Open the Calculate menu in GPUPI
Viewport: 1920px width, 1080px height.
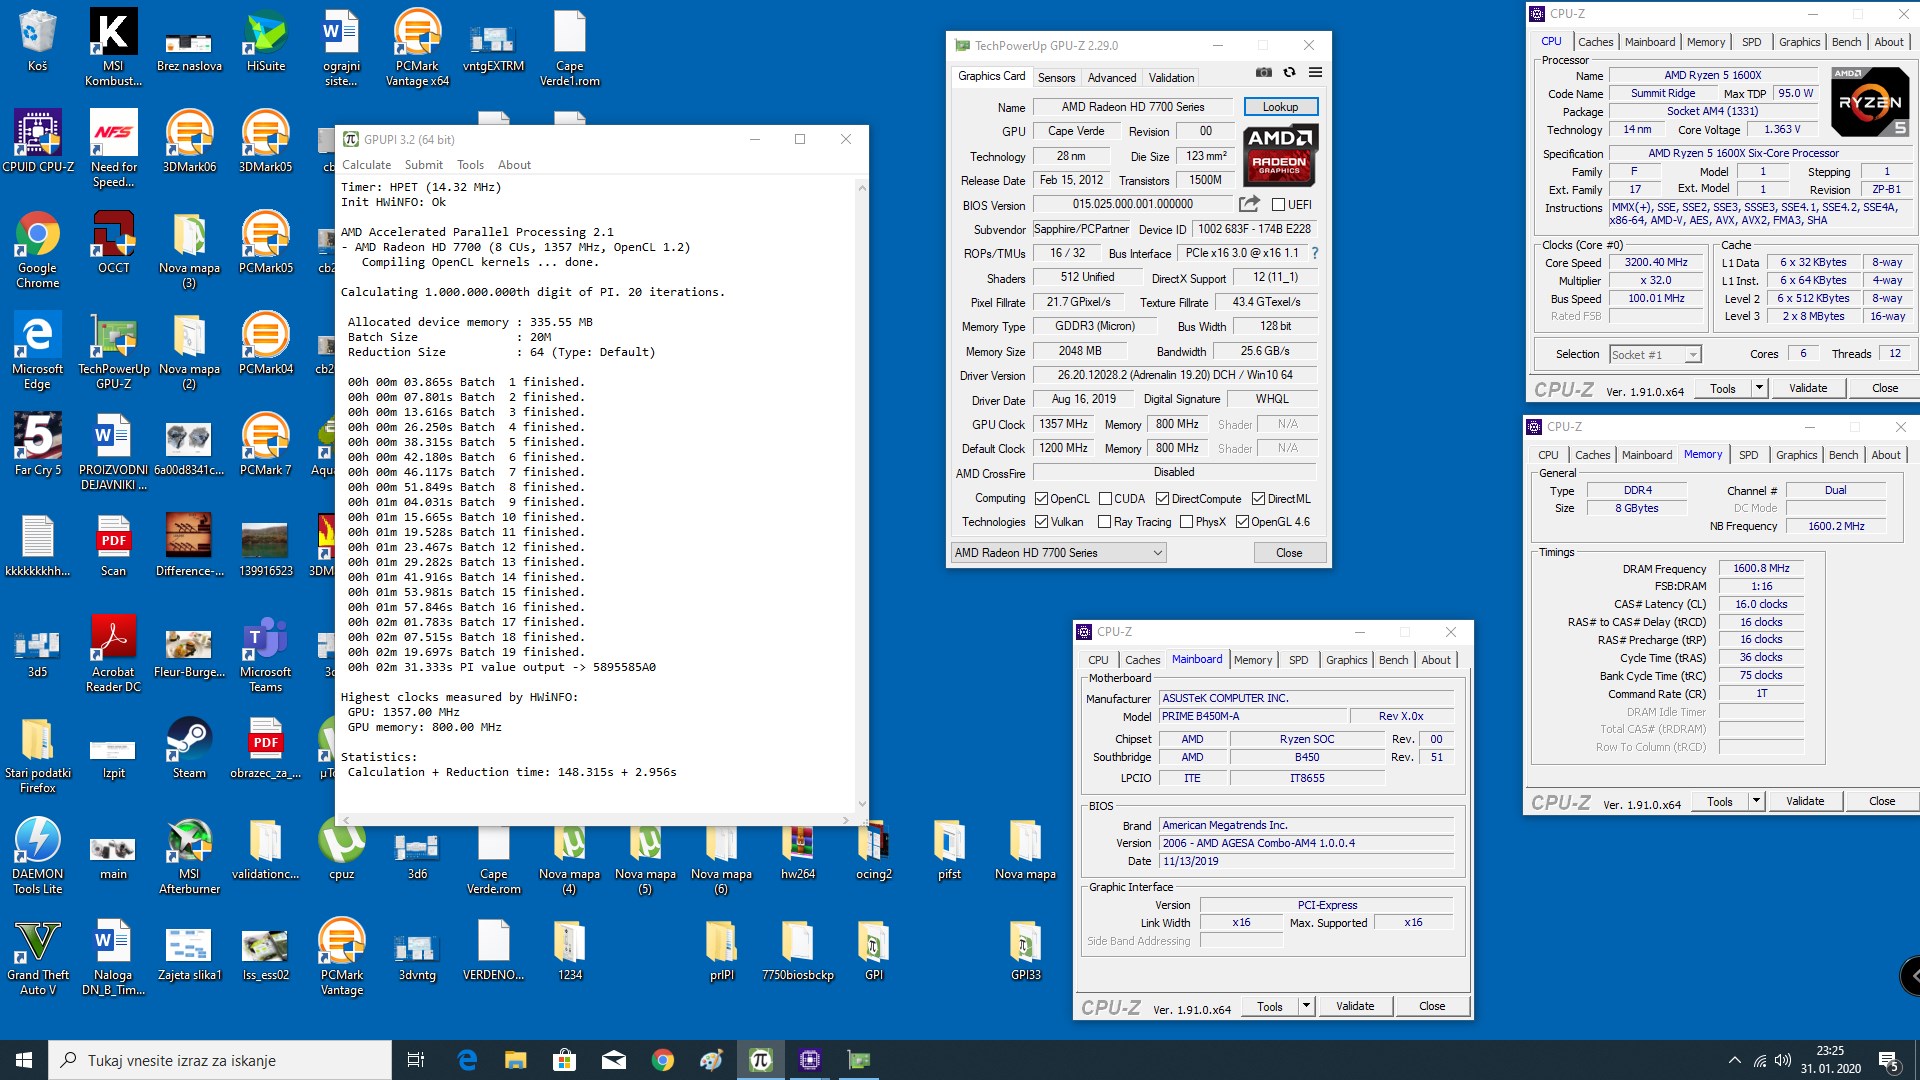point(366,165)
